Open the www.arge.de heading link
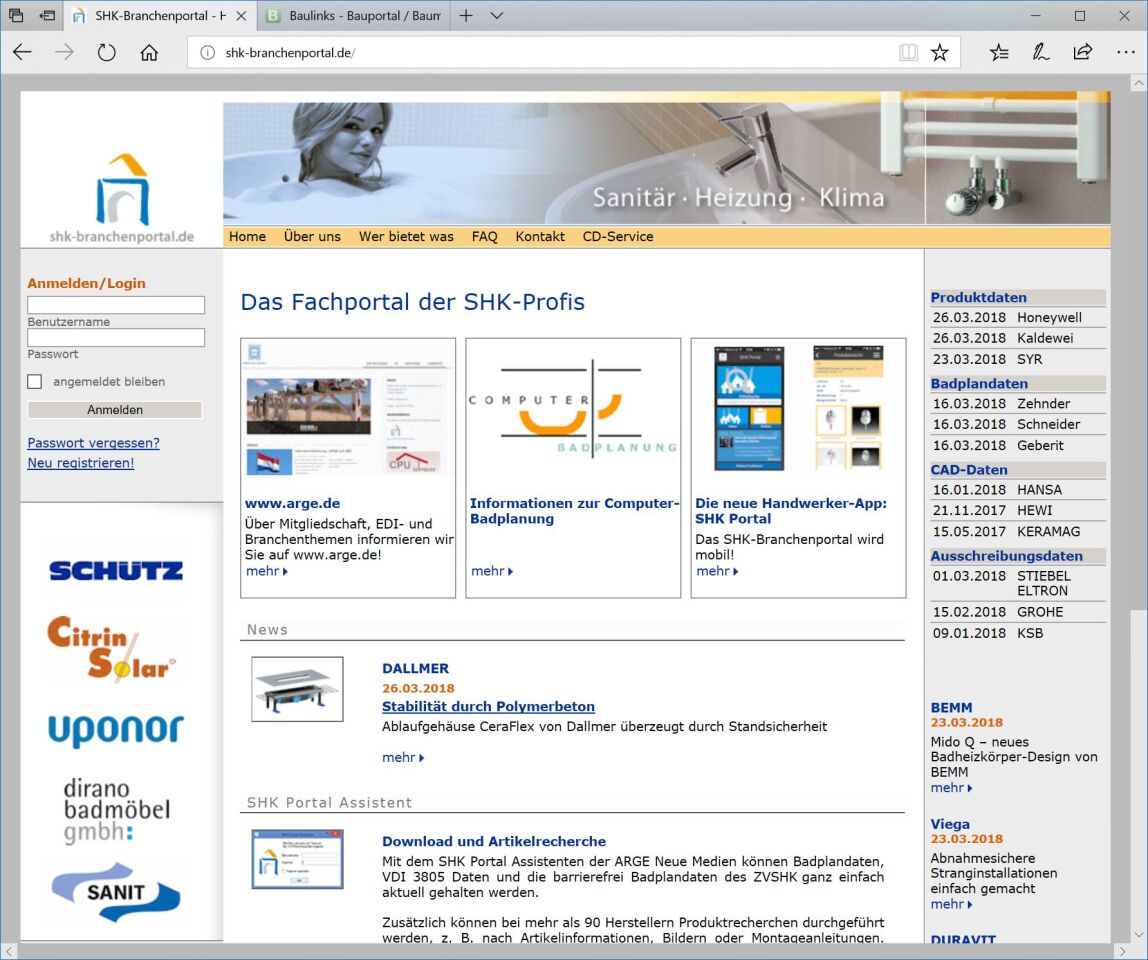This screenshot has width=1148, height=960. (292, 503)
